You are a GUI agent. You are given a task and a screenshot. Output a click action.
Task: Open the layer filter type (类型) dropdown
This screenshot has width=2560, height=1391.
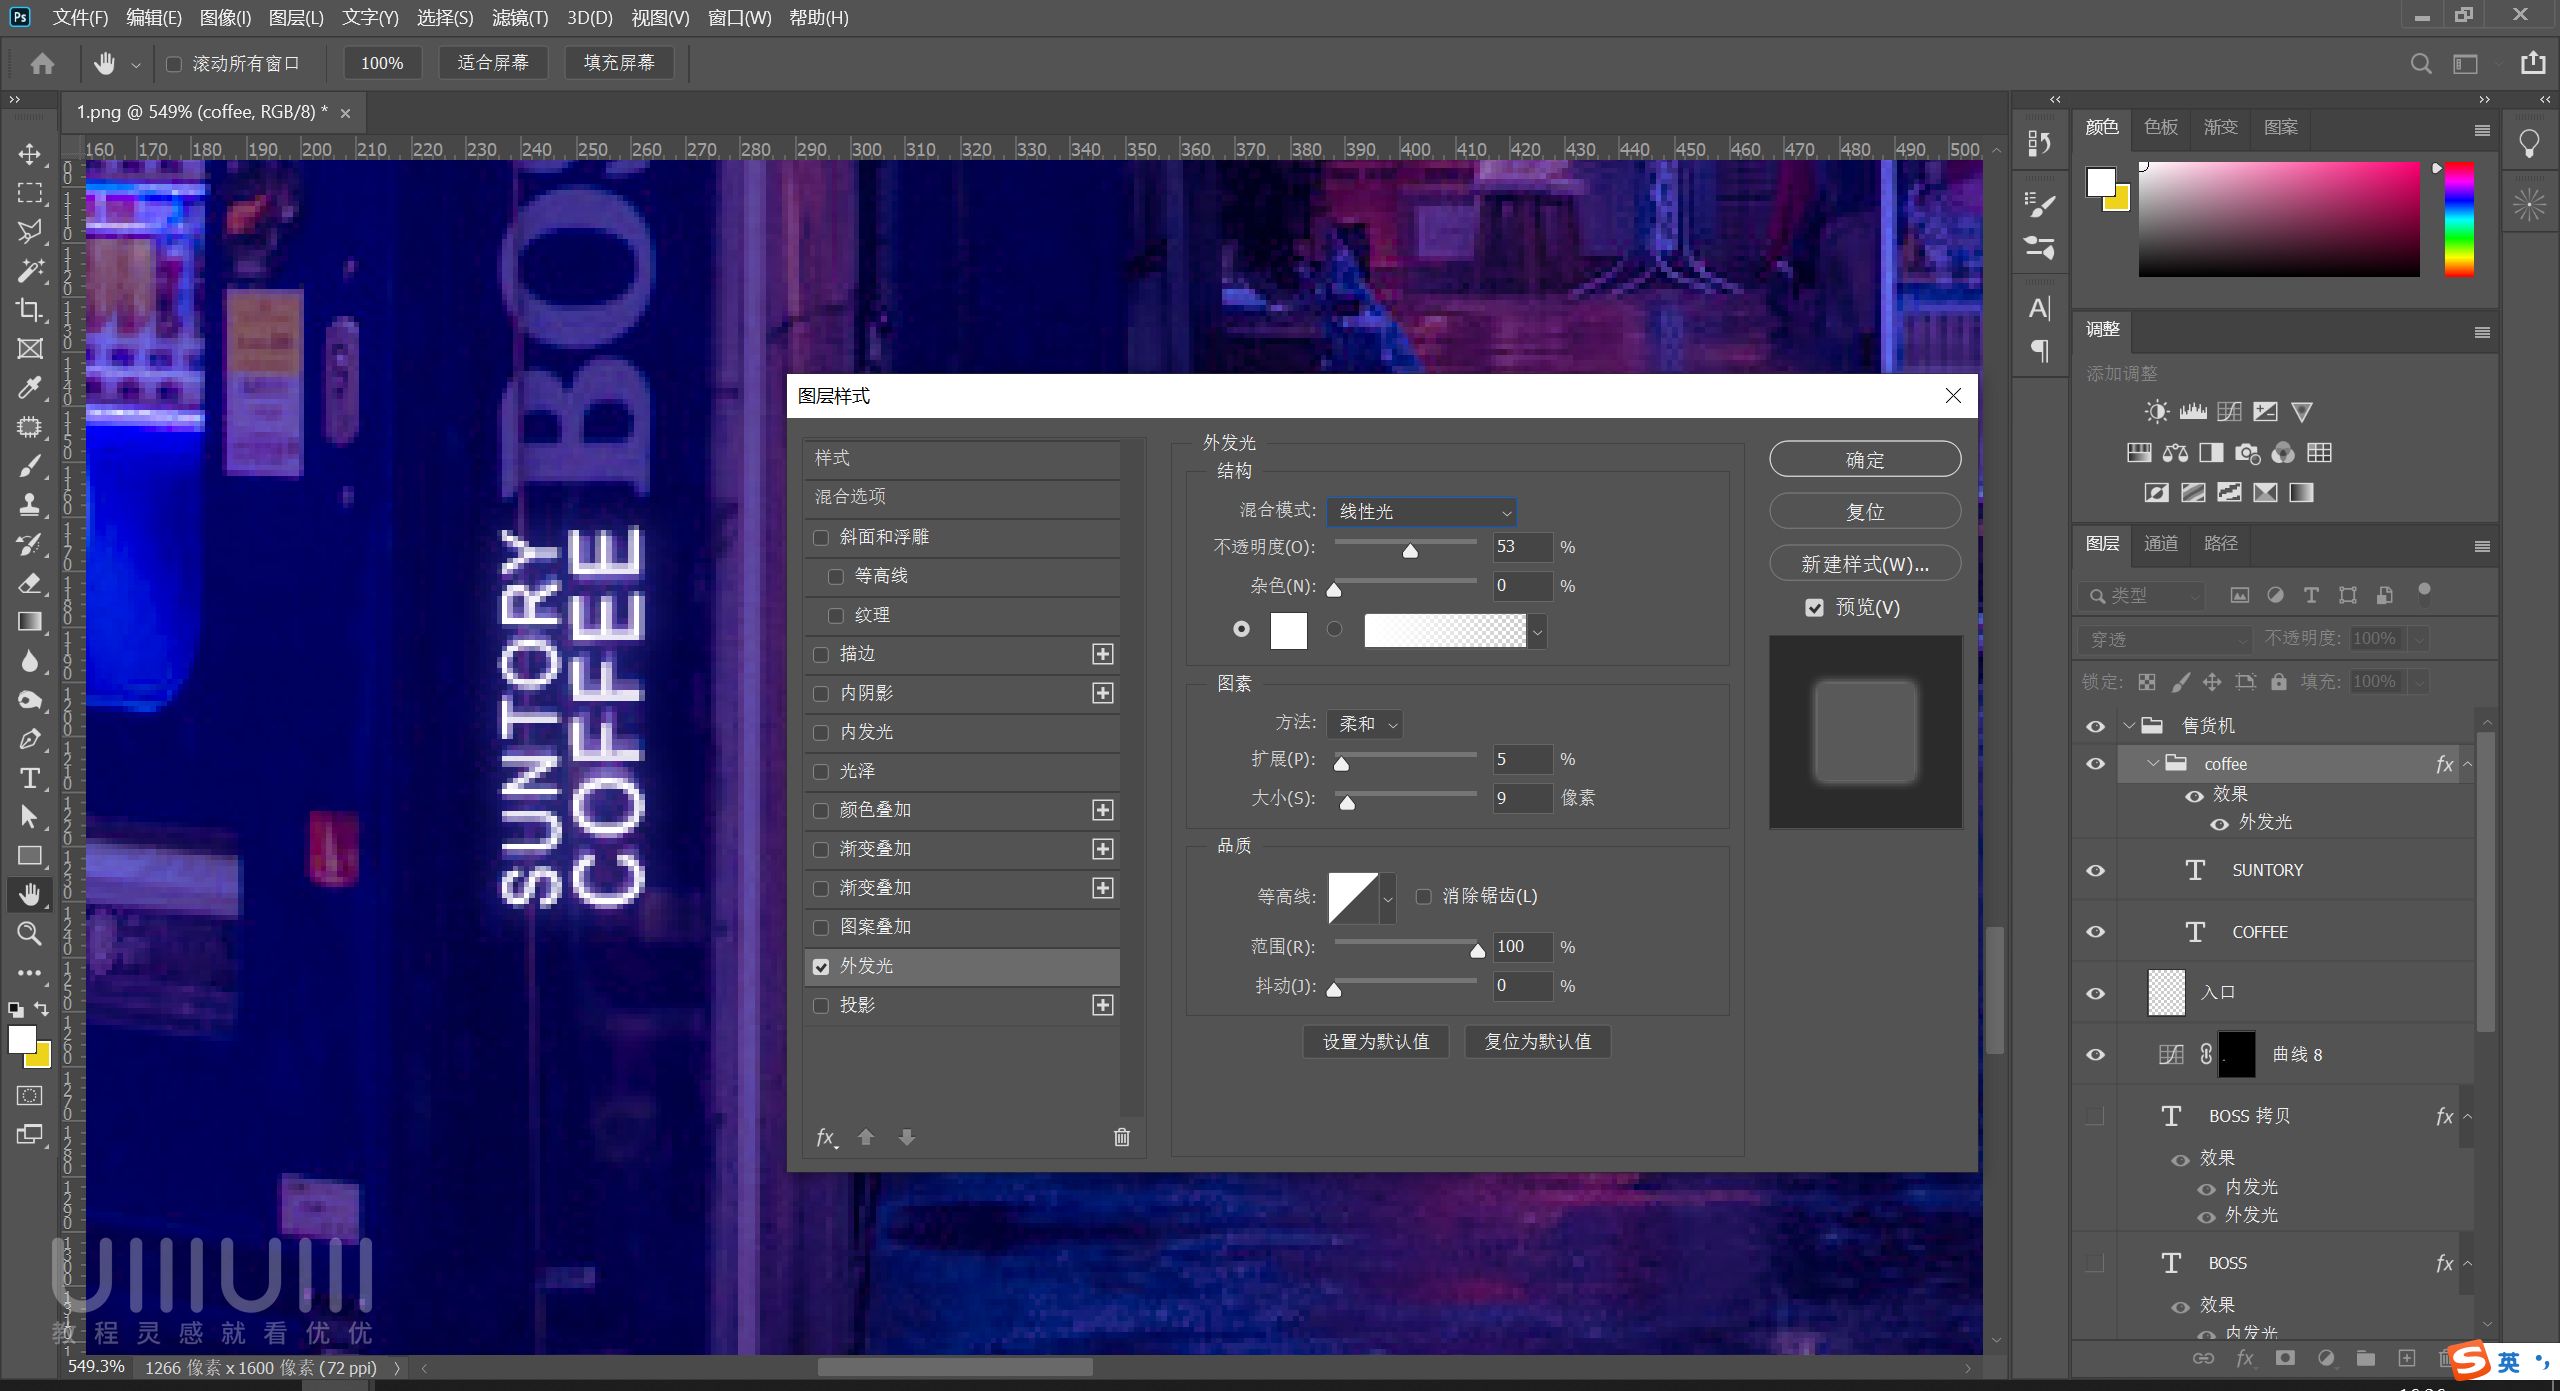click(x=2142, y=595)
